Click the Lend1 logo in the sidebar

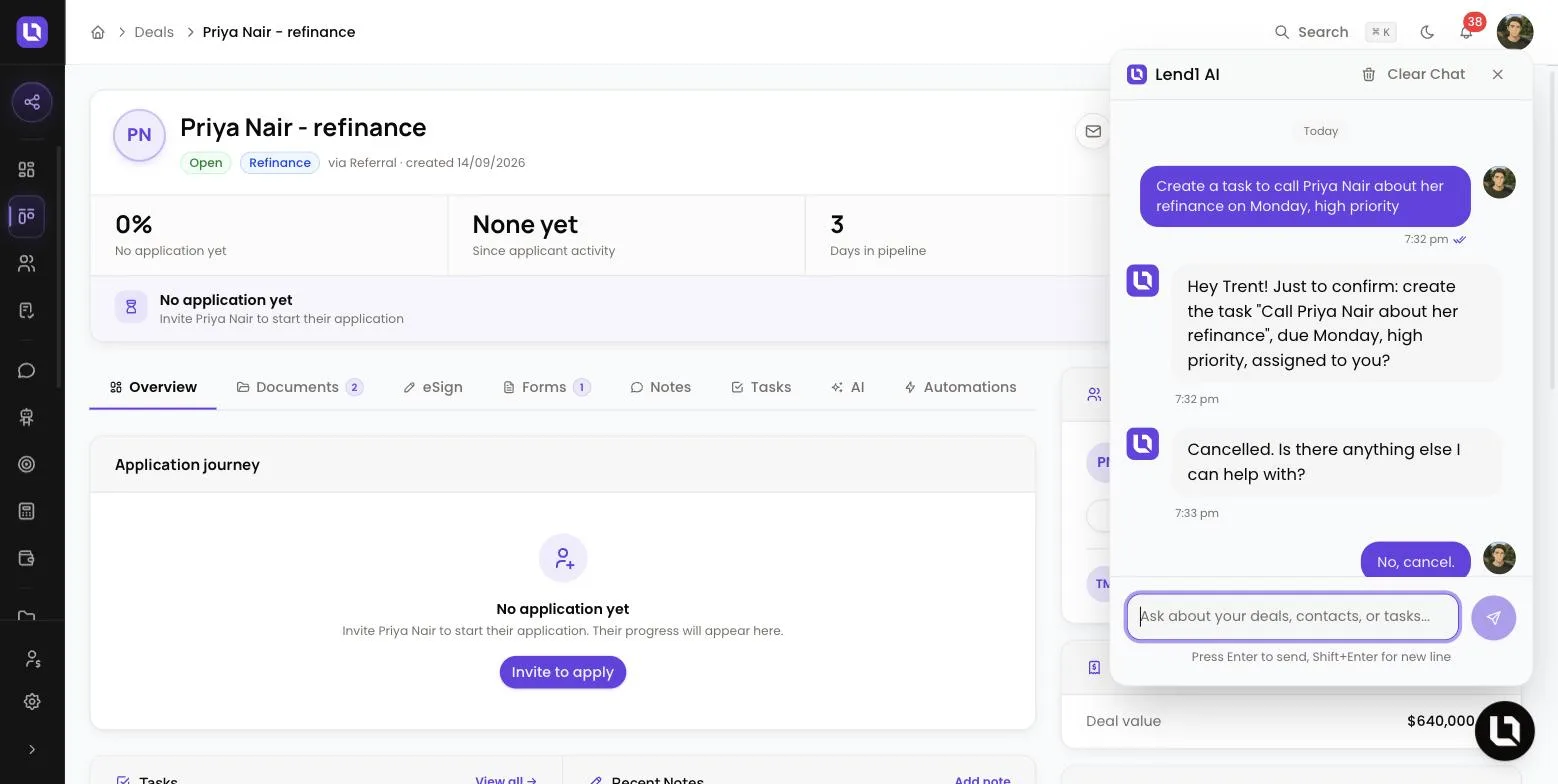[x=32, y=32]
